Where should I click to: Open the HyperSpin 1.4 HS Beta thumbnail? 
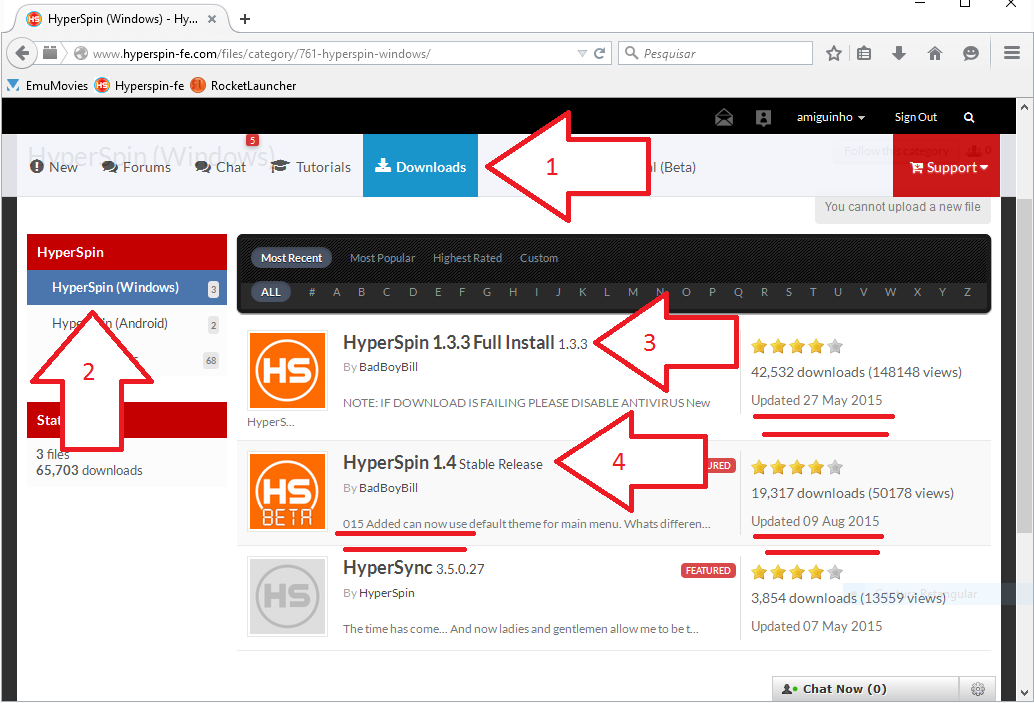pos(287,491)
